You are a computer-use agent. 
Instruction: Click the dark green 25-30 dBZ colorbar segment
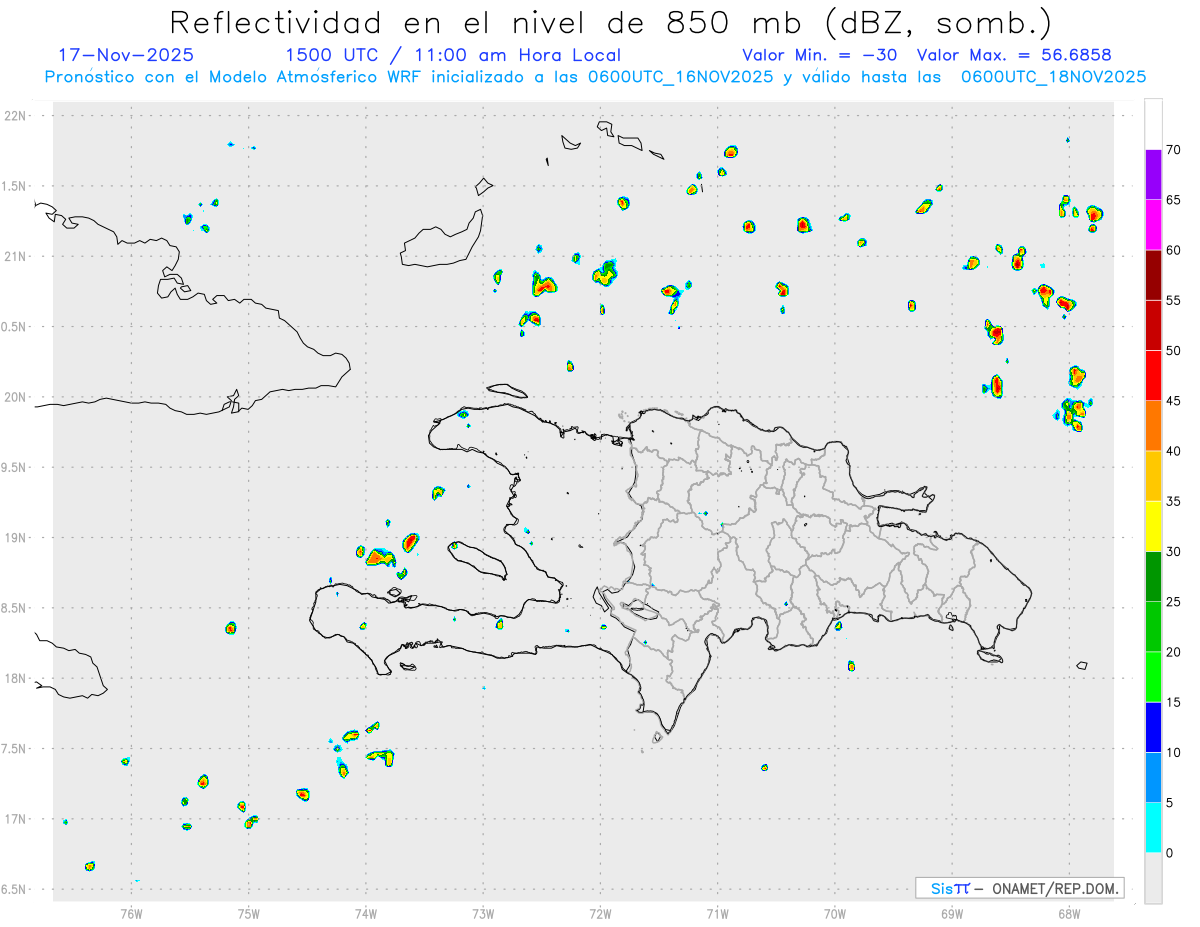pos(1153,577)
